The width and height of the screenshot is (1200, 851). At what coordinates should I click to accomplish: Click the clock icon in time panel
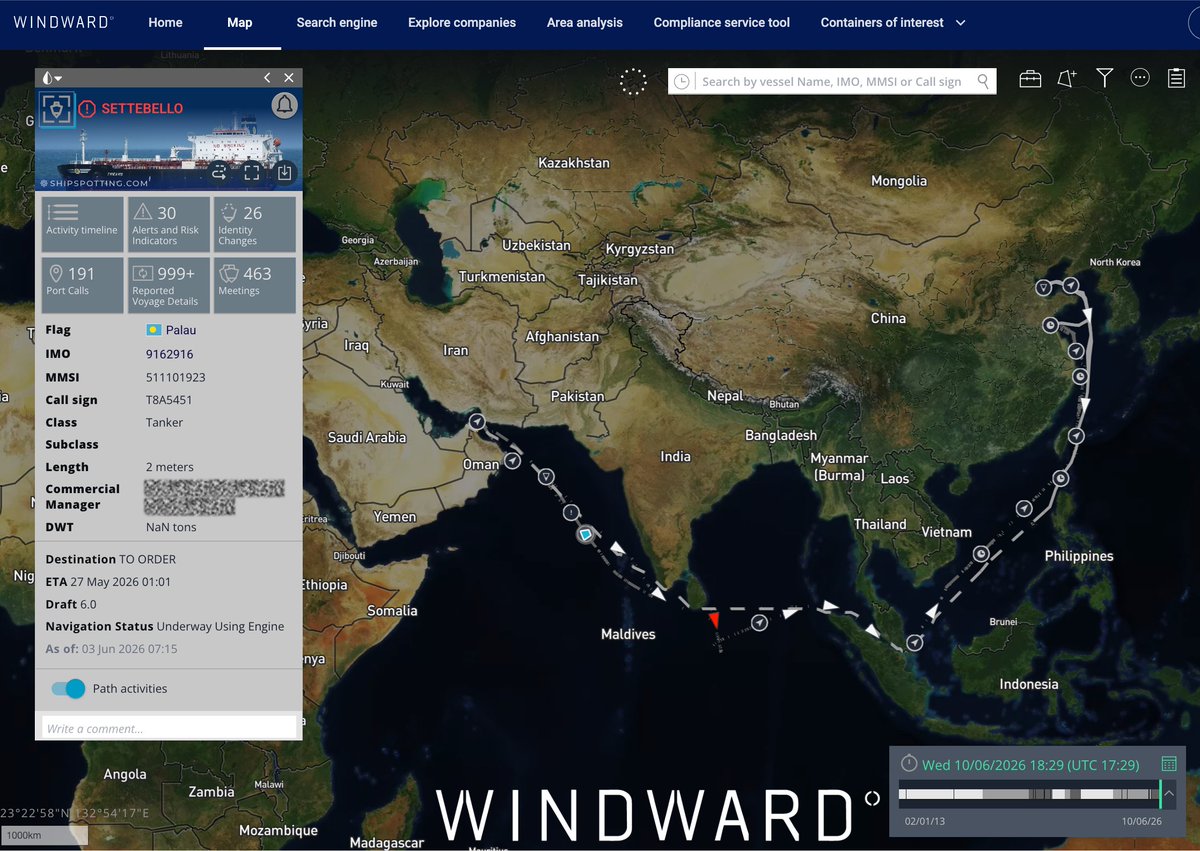pyautogui.click(x=909, y=763)
